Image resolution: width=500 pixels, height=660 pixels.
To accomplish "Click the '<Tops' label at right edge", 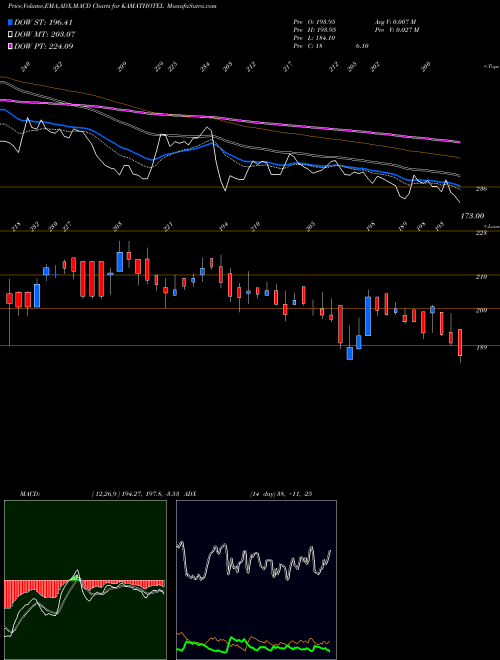I will pos(491,67).
